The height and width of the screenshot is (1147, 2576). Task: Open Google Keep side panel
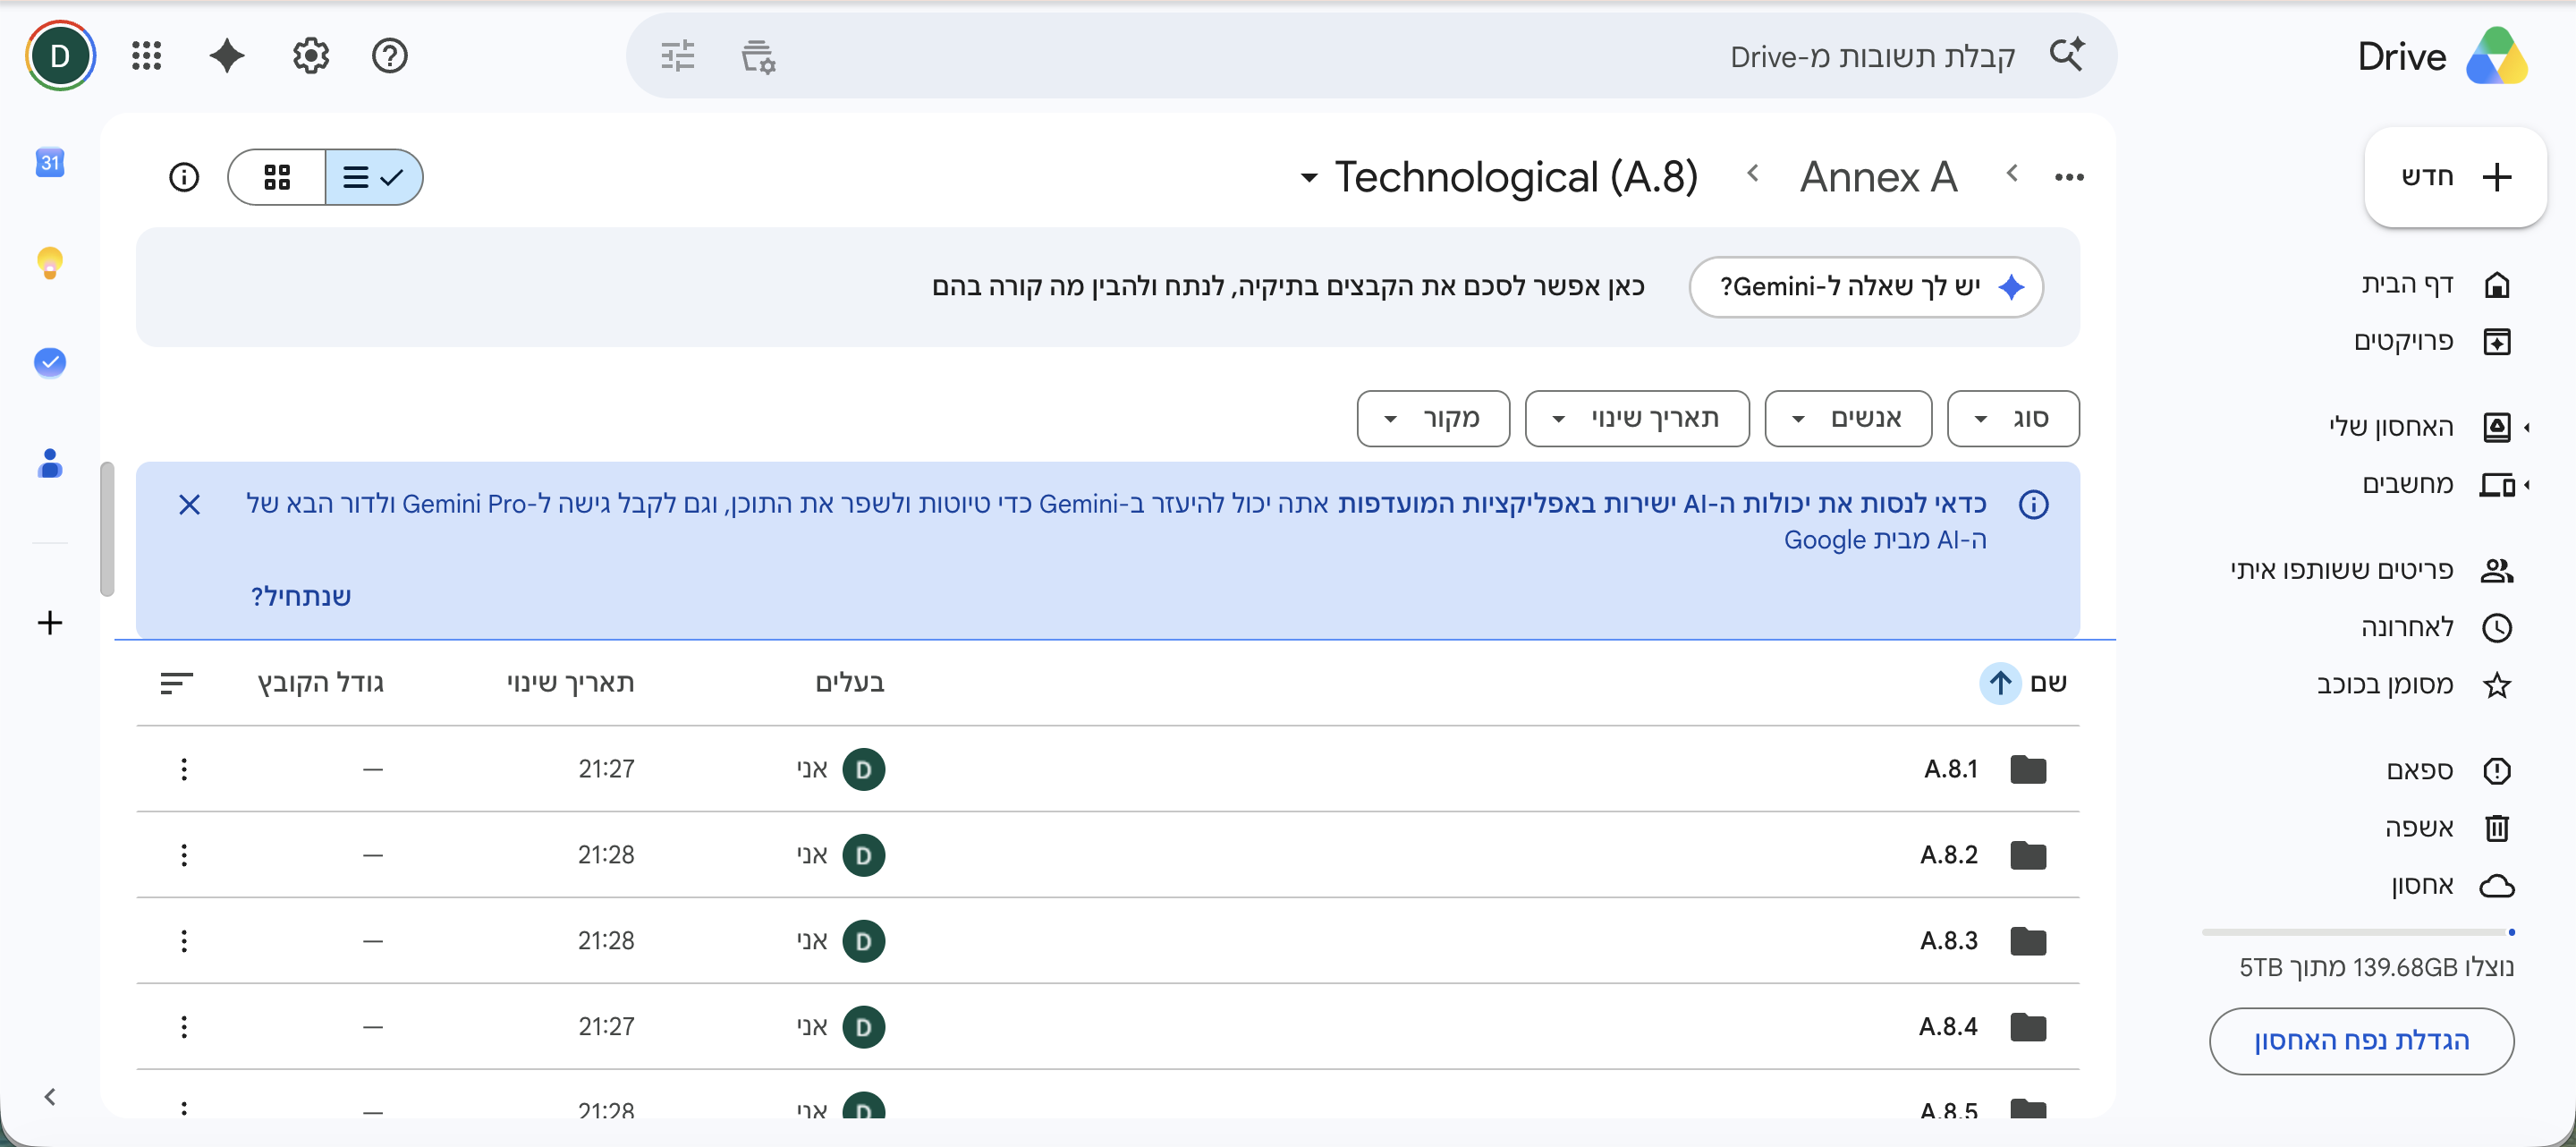(x=50, y=262)
